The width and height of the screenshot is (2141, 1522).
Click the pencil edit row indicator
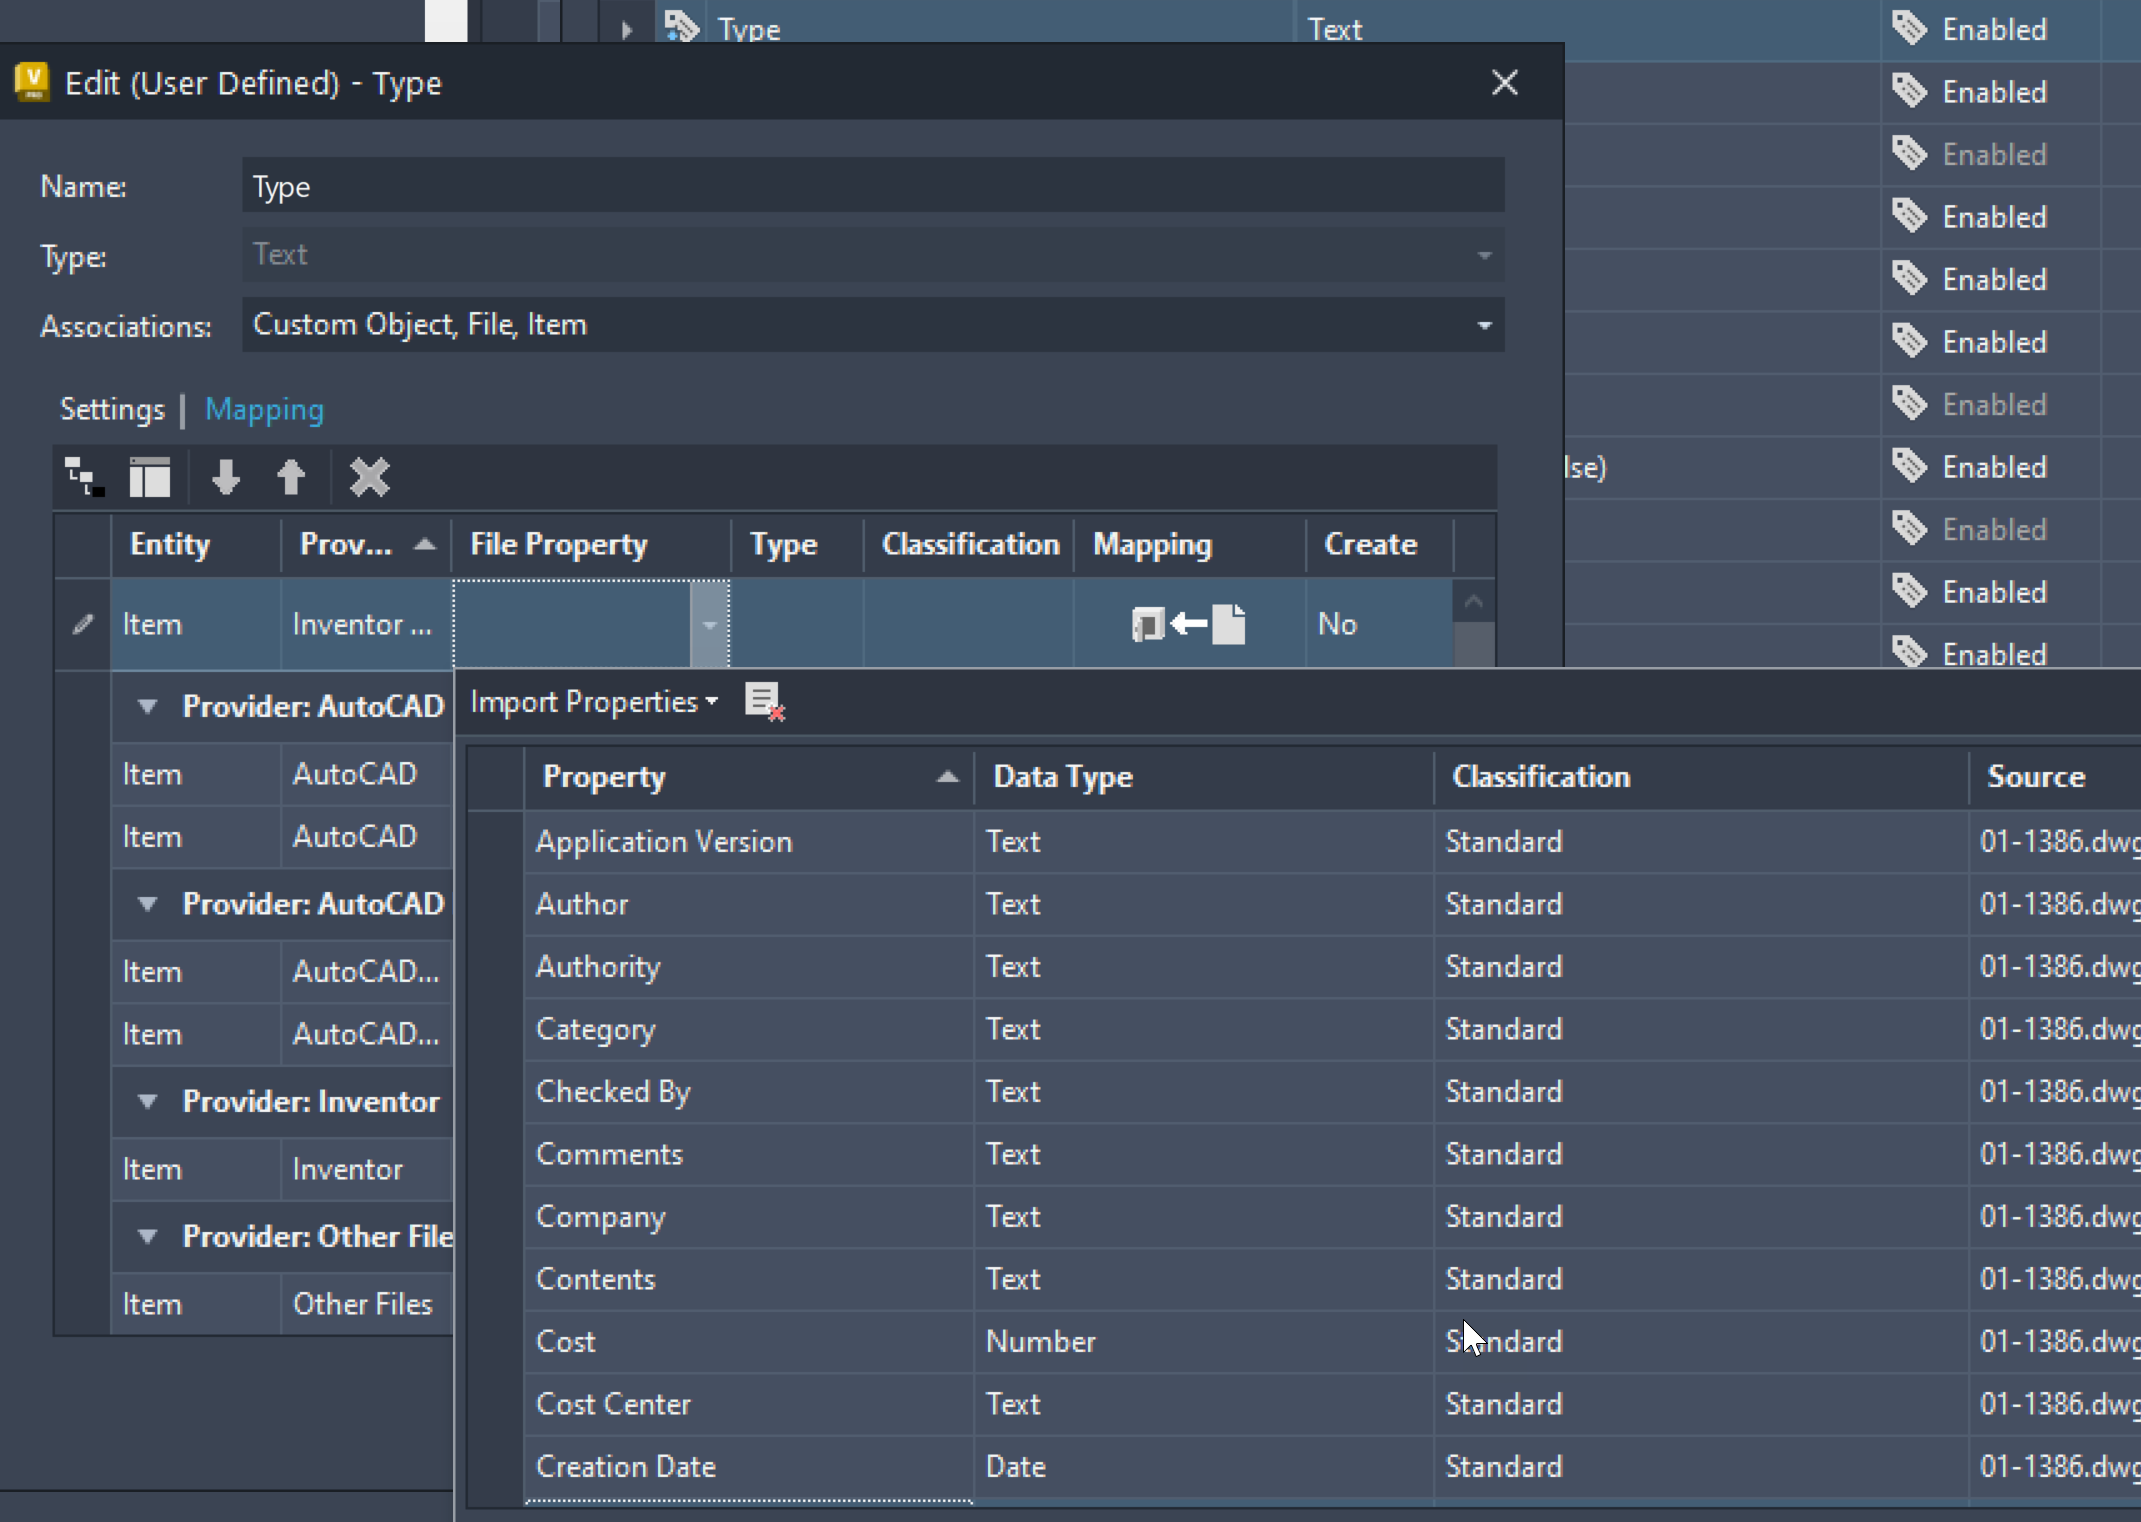[x=83, y=624]
